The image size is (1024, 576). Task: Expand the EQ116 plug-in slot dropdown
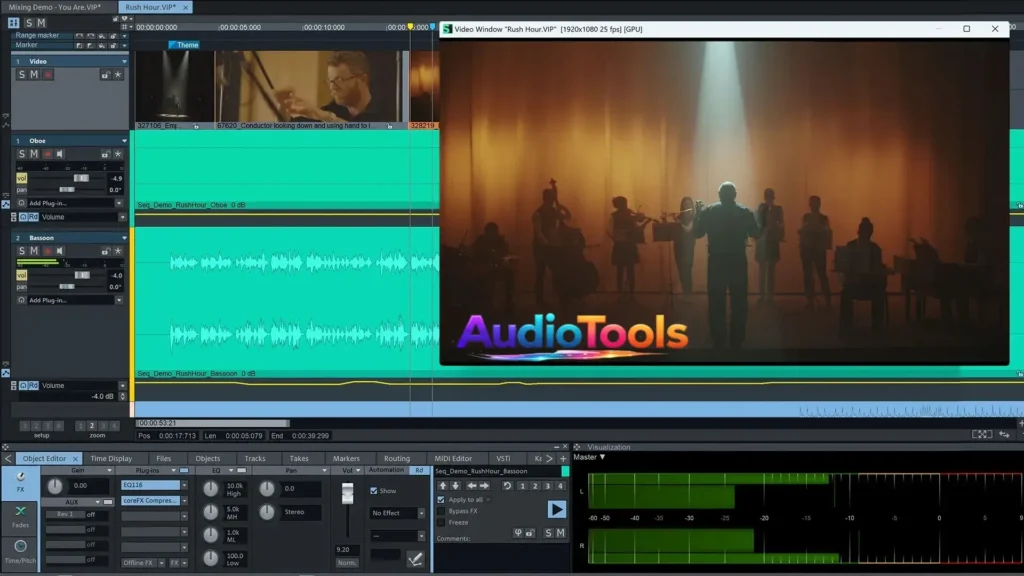[x=184, y=485]
